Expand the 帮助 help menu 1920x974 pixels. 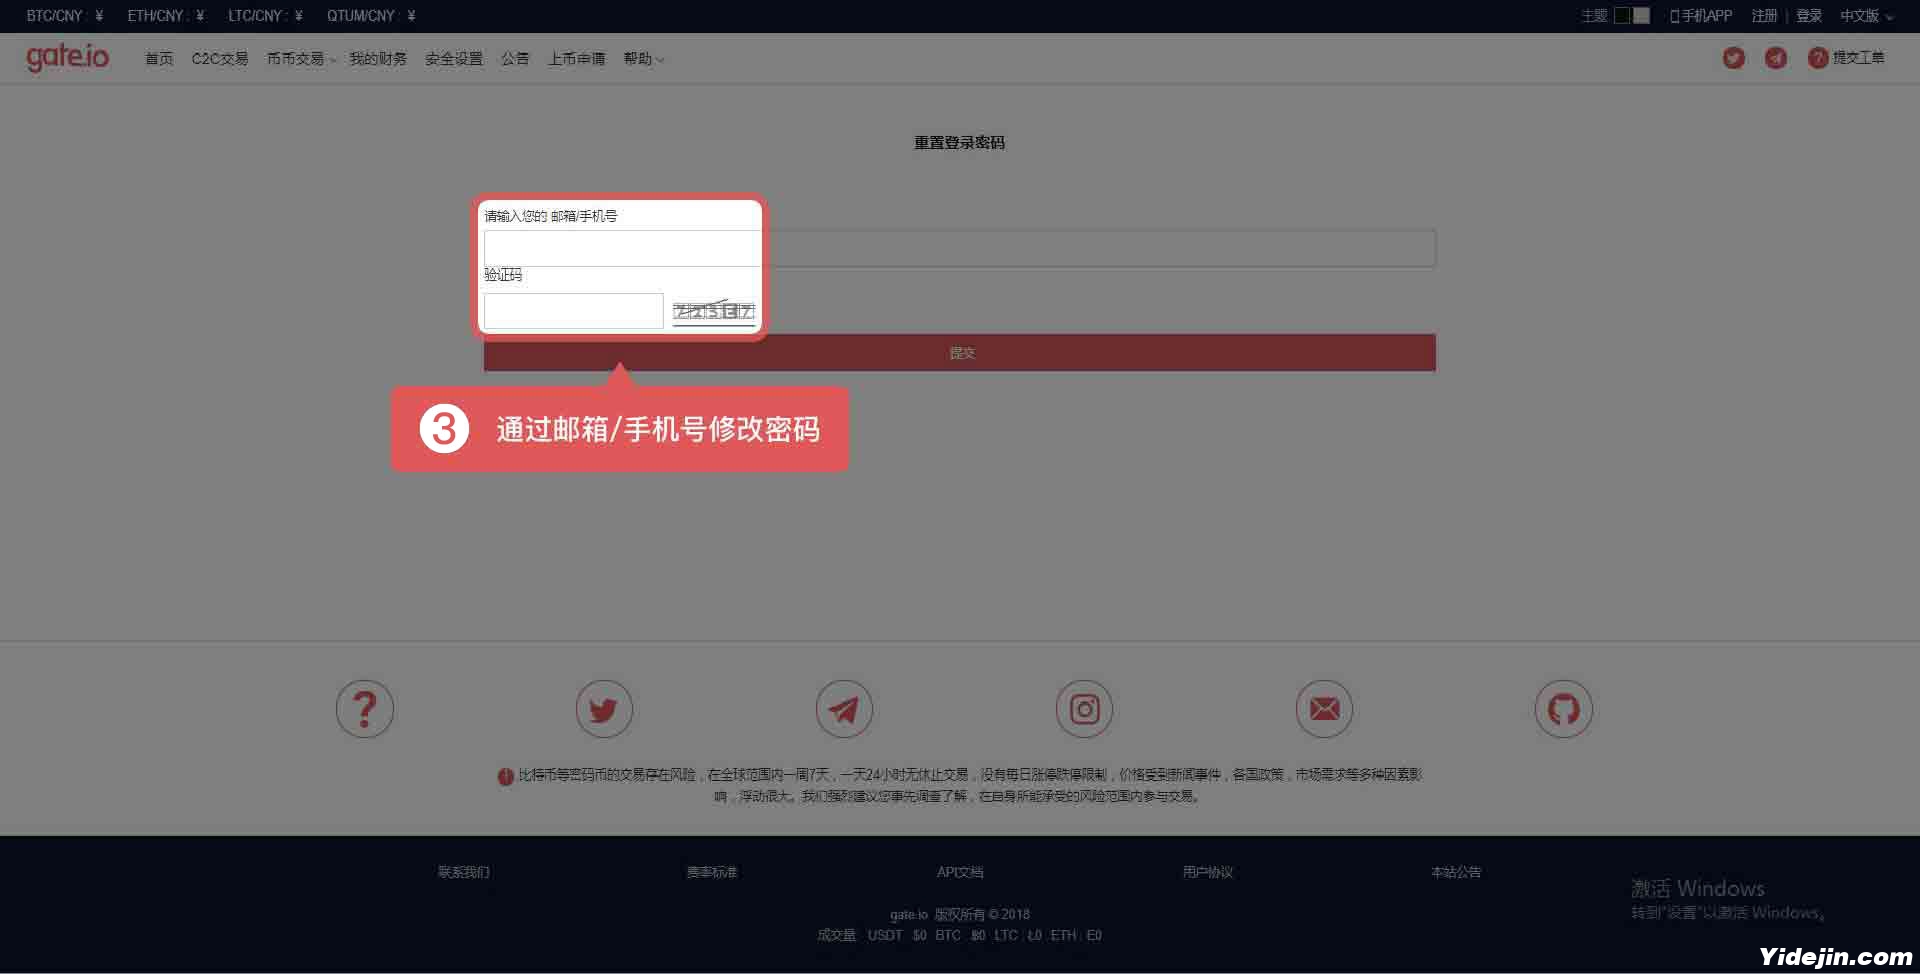pos(643,59)
